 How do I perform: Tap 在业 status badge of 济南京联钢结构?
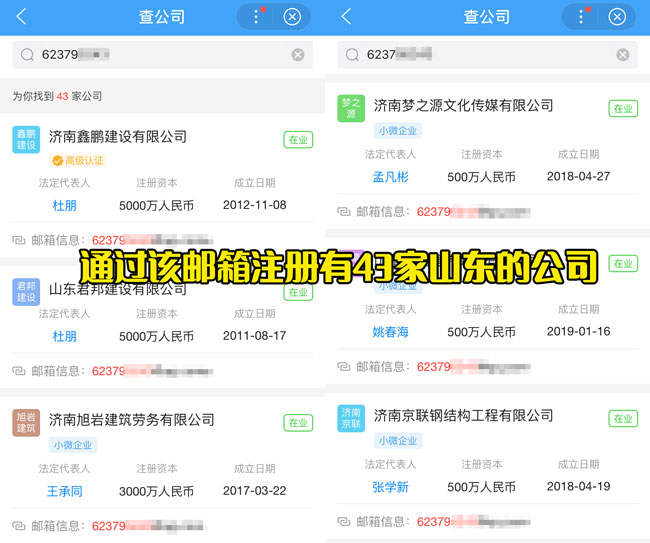click(x=623, y=419)
